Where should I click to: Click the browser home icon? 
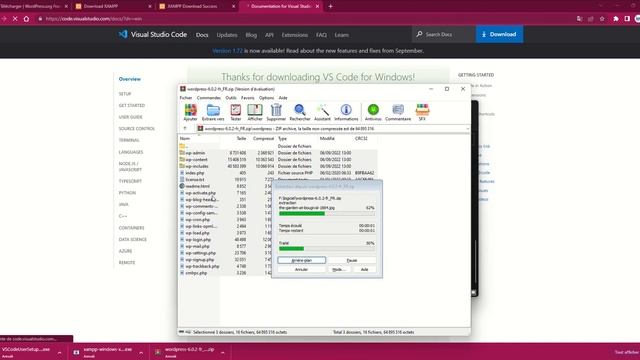pos(26,19)
